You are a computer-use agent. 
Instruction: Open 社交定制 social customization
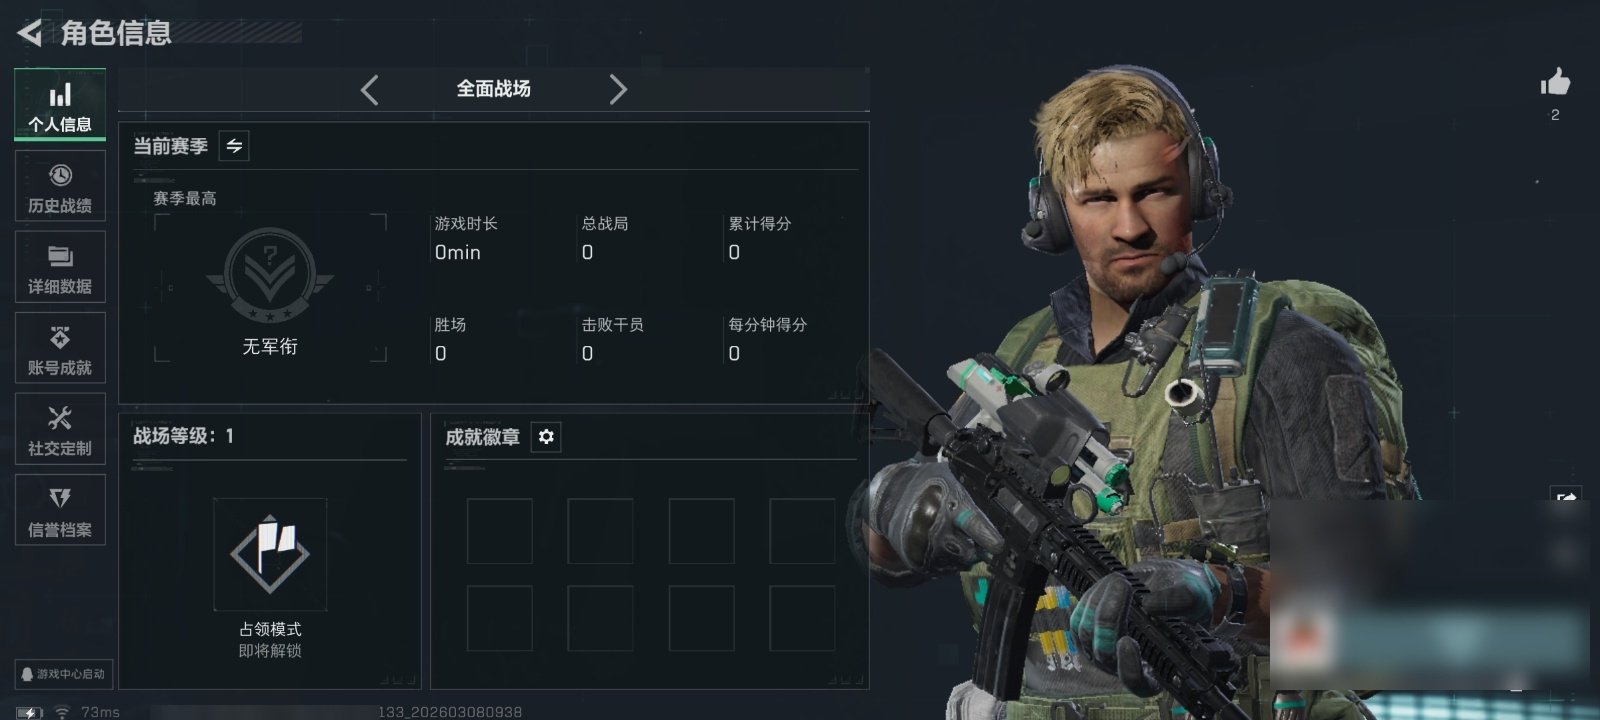tap(60, 429)
